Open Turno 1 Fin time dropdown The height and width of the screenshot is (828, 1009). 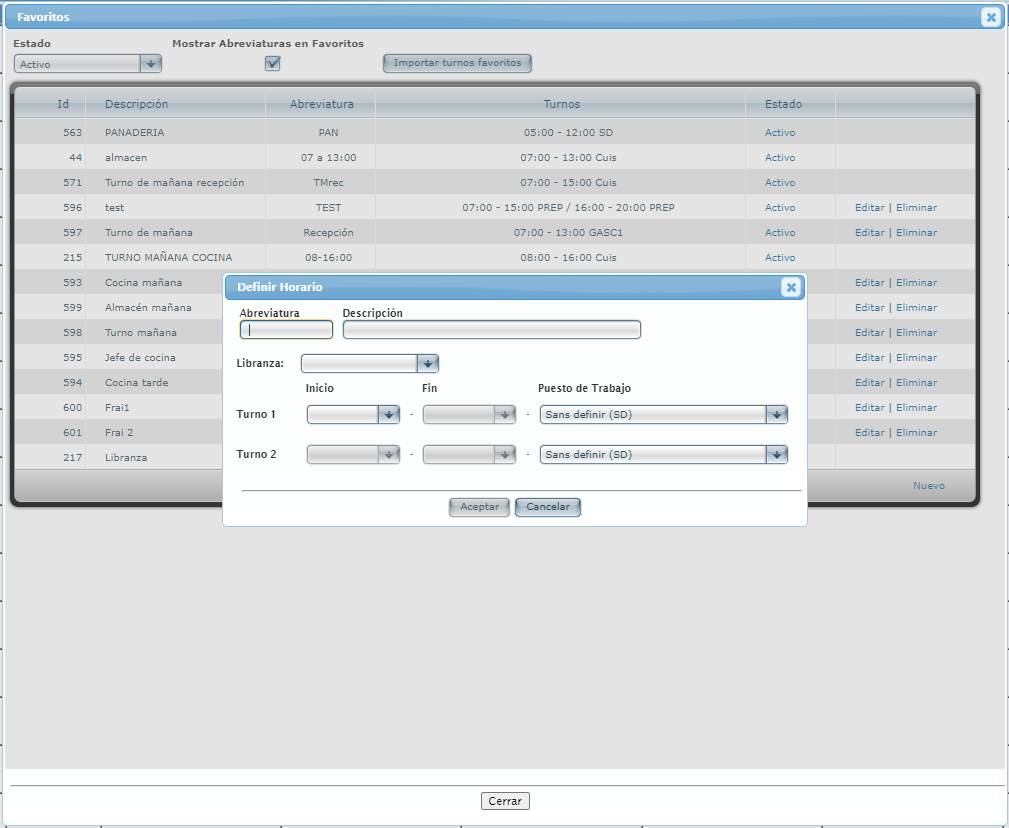point(504,415)
